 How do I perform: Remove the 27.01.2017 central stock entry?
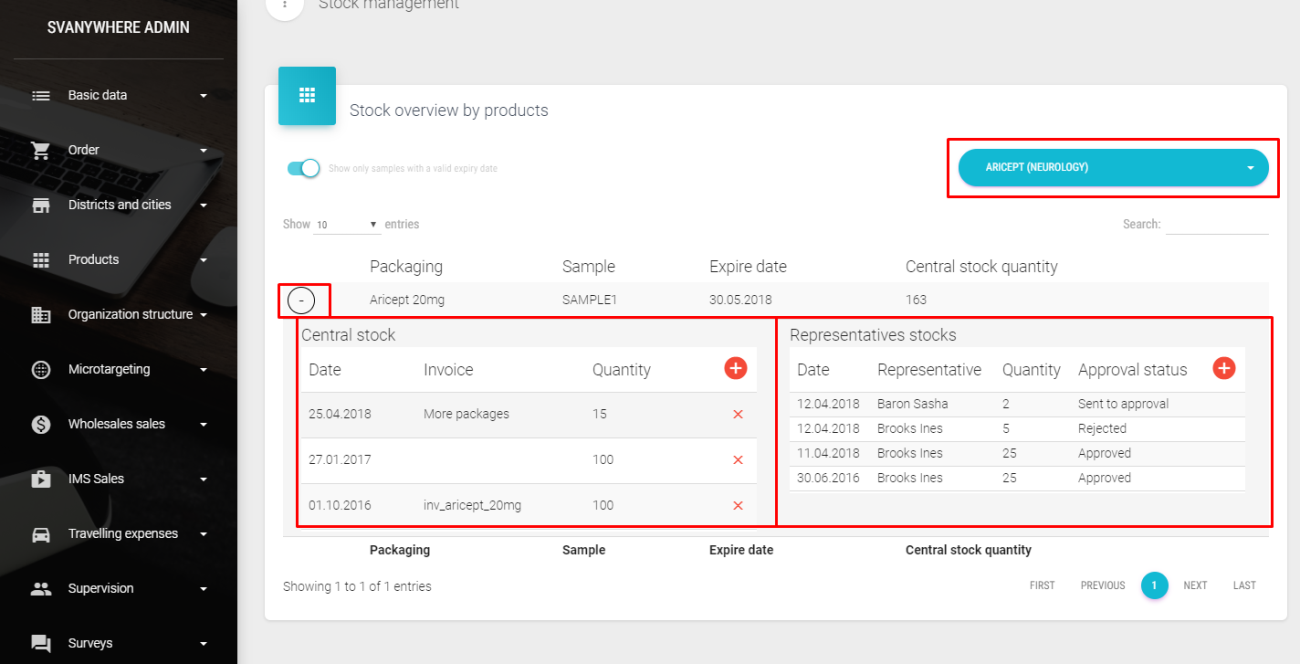738,460
